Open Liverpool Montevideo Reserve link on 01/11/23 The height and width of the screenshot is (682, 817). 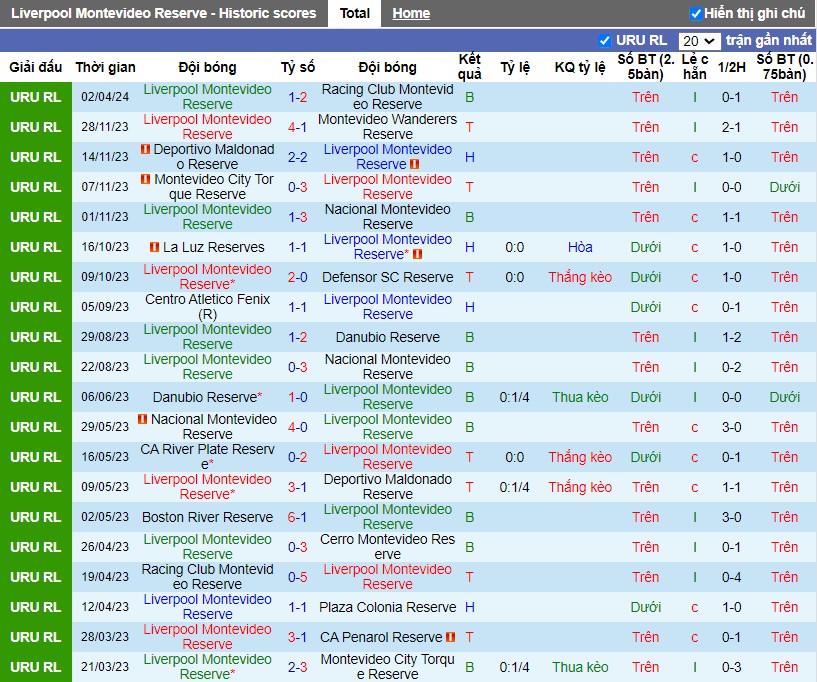(207, 217)
